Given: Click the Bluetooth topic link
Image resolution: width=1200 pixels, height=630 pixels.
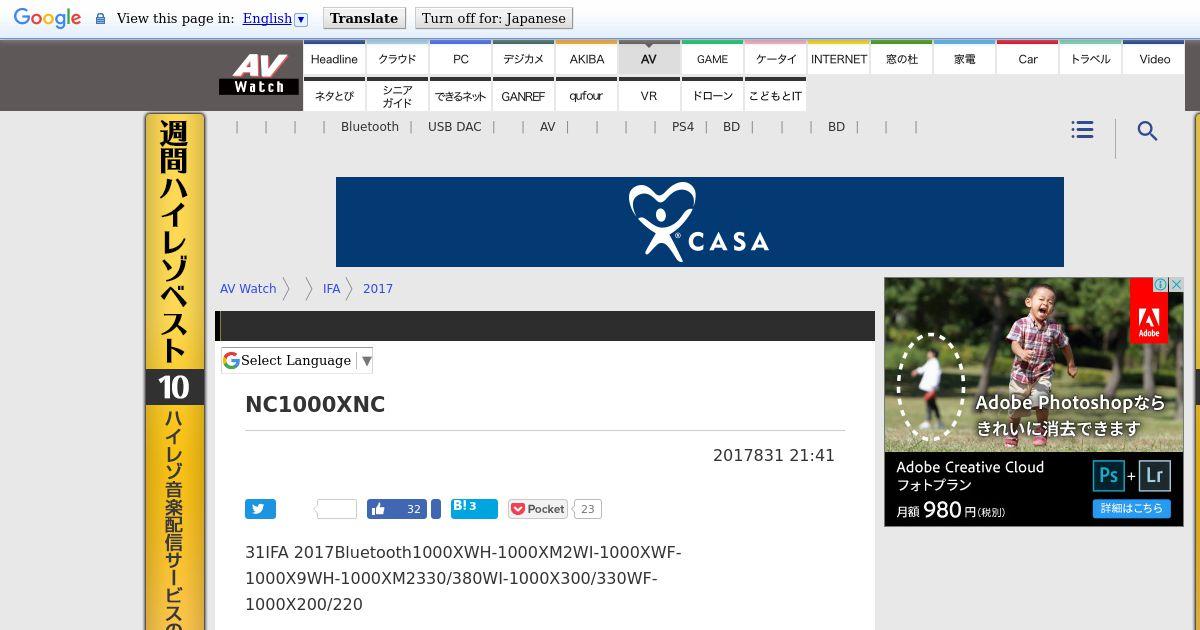Looking at the screenshot, I should click(x=370, y=127).
